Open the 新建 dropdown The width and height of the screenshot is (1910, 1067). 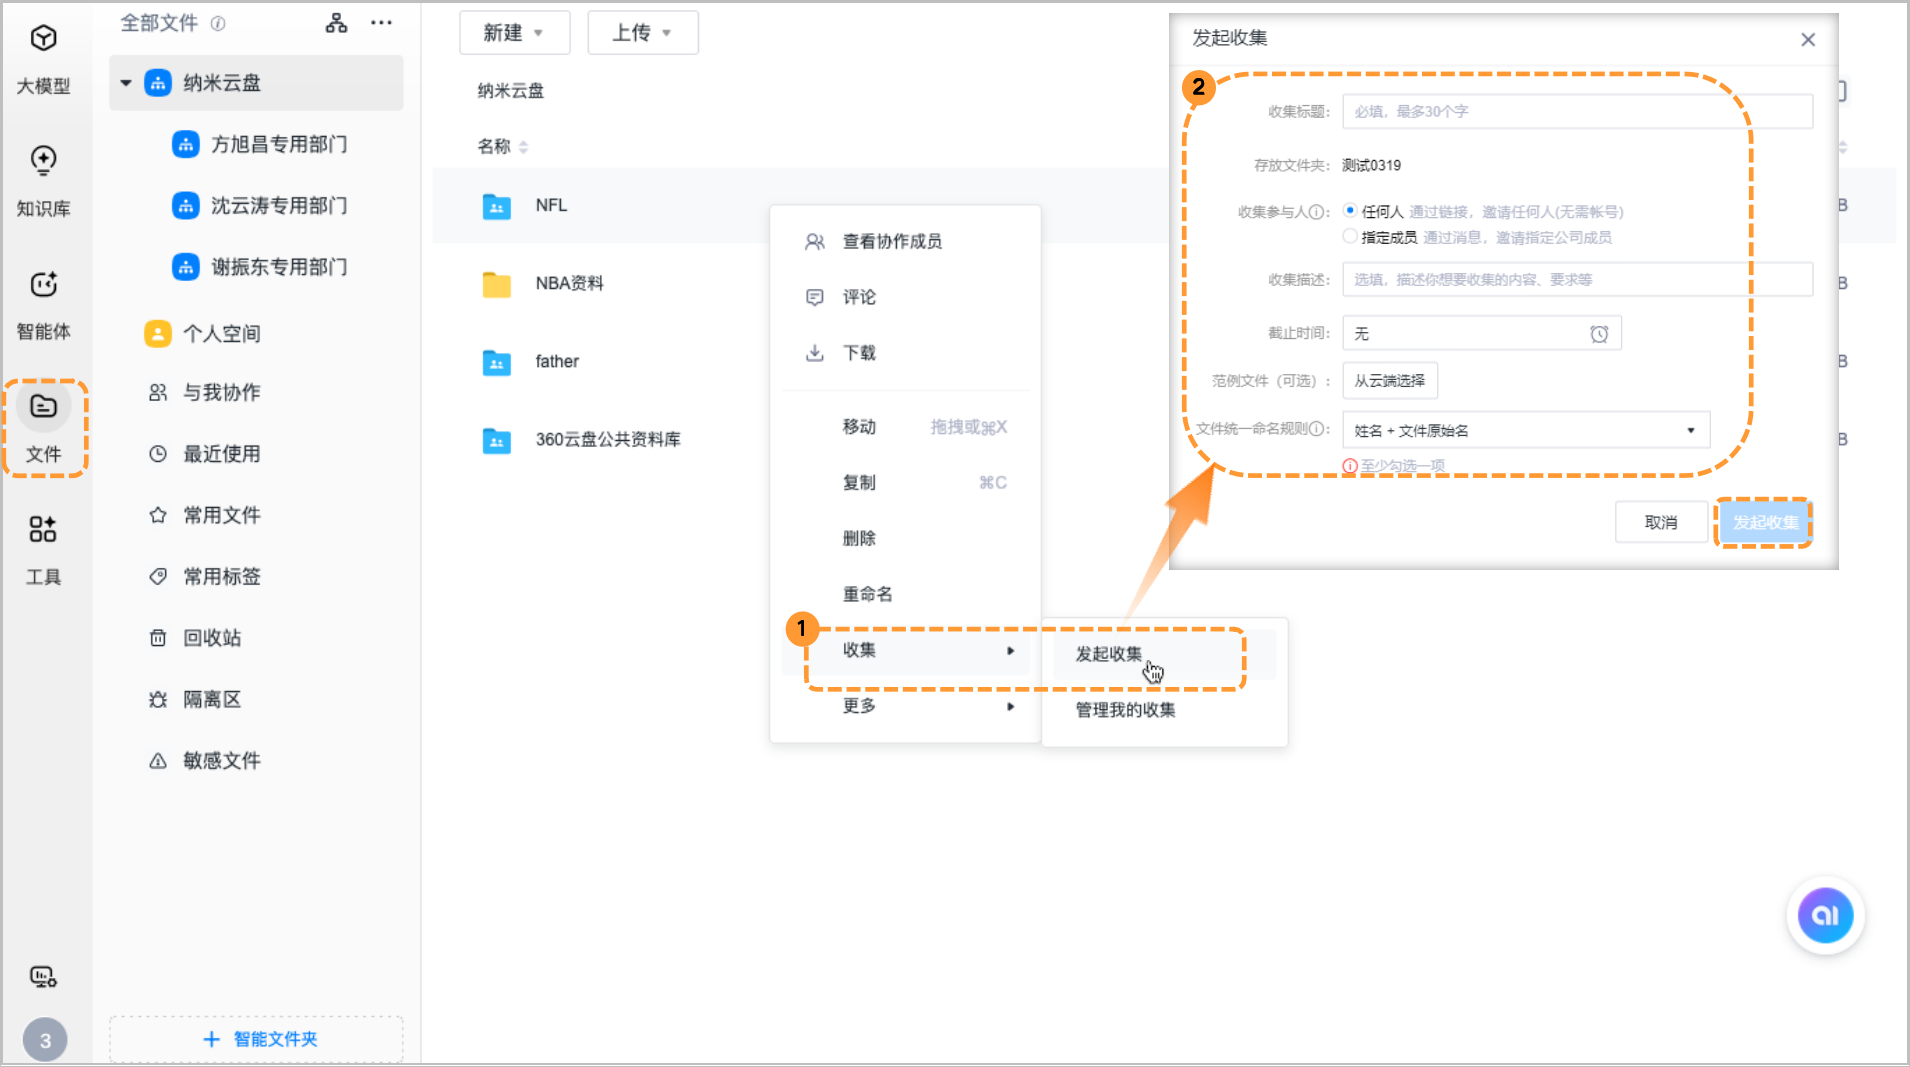coord(515,32)
